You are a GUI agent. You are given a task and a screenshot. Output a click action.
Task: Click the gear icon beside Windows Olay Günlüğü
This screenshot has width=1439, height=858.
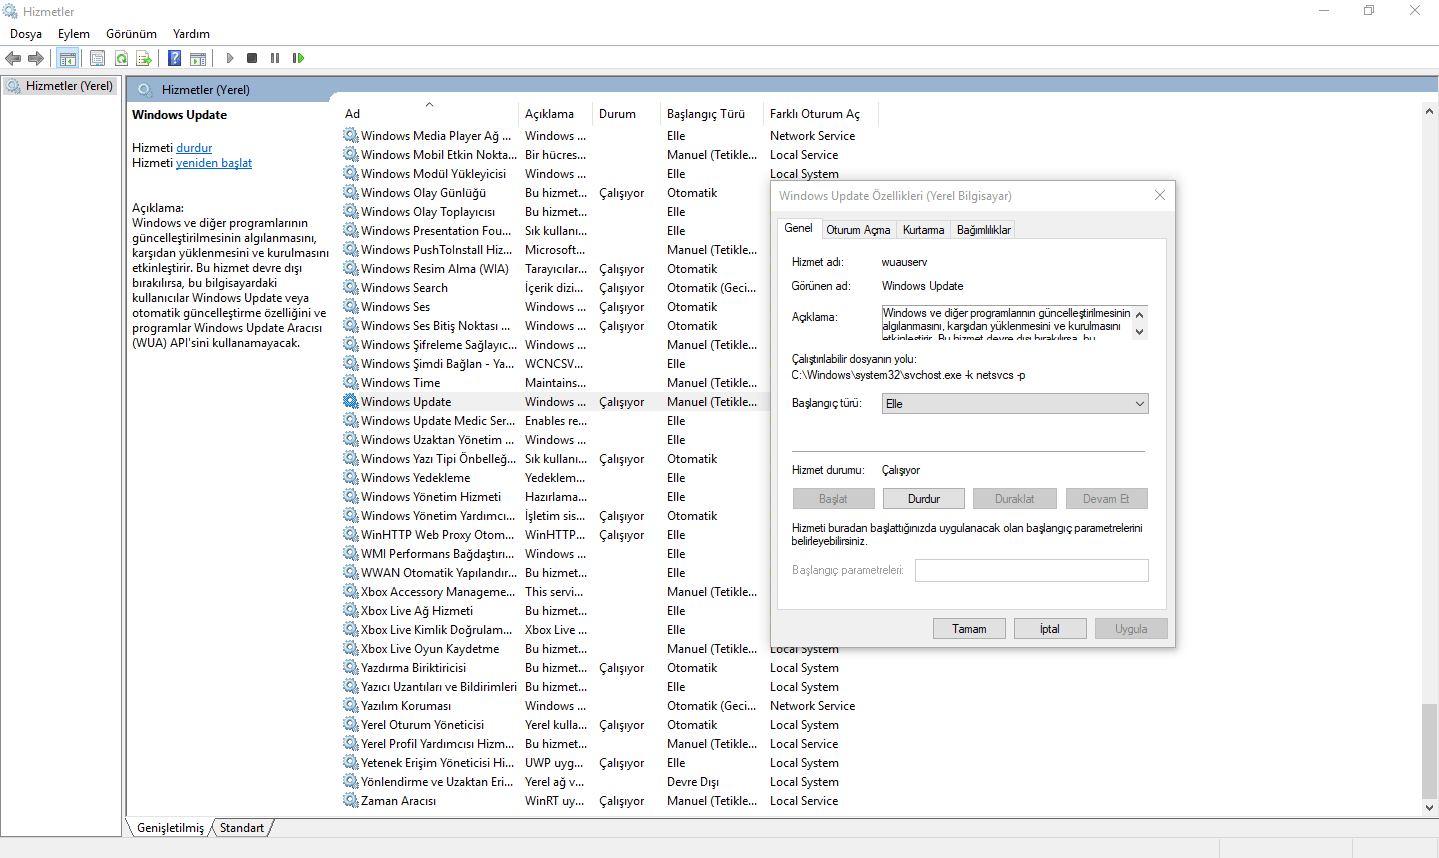(x=351, y=193)
